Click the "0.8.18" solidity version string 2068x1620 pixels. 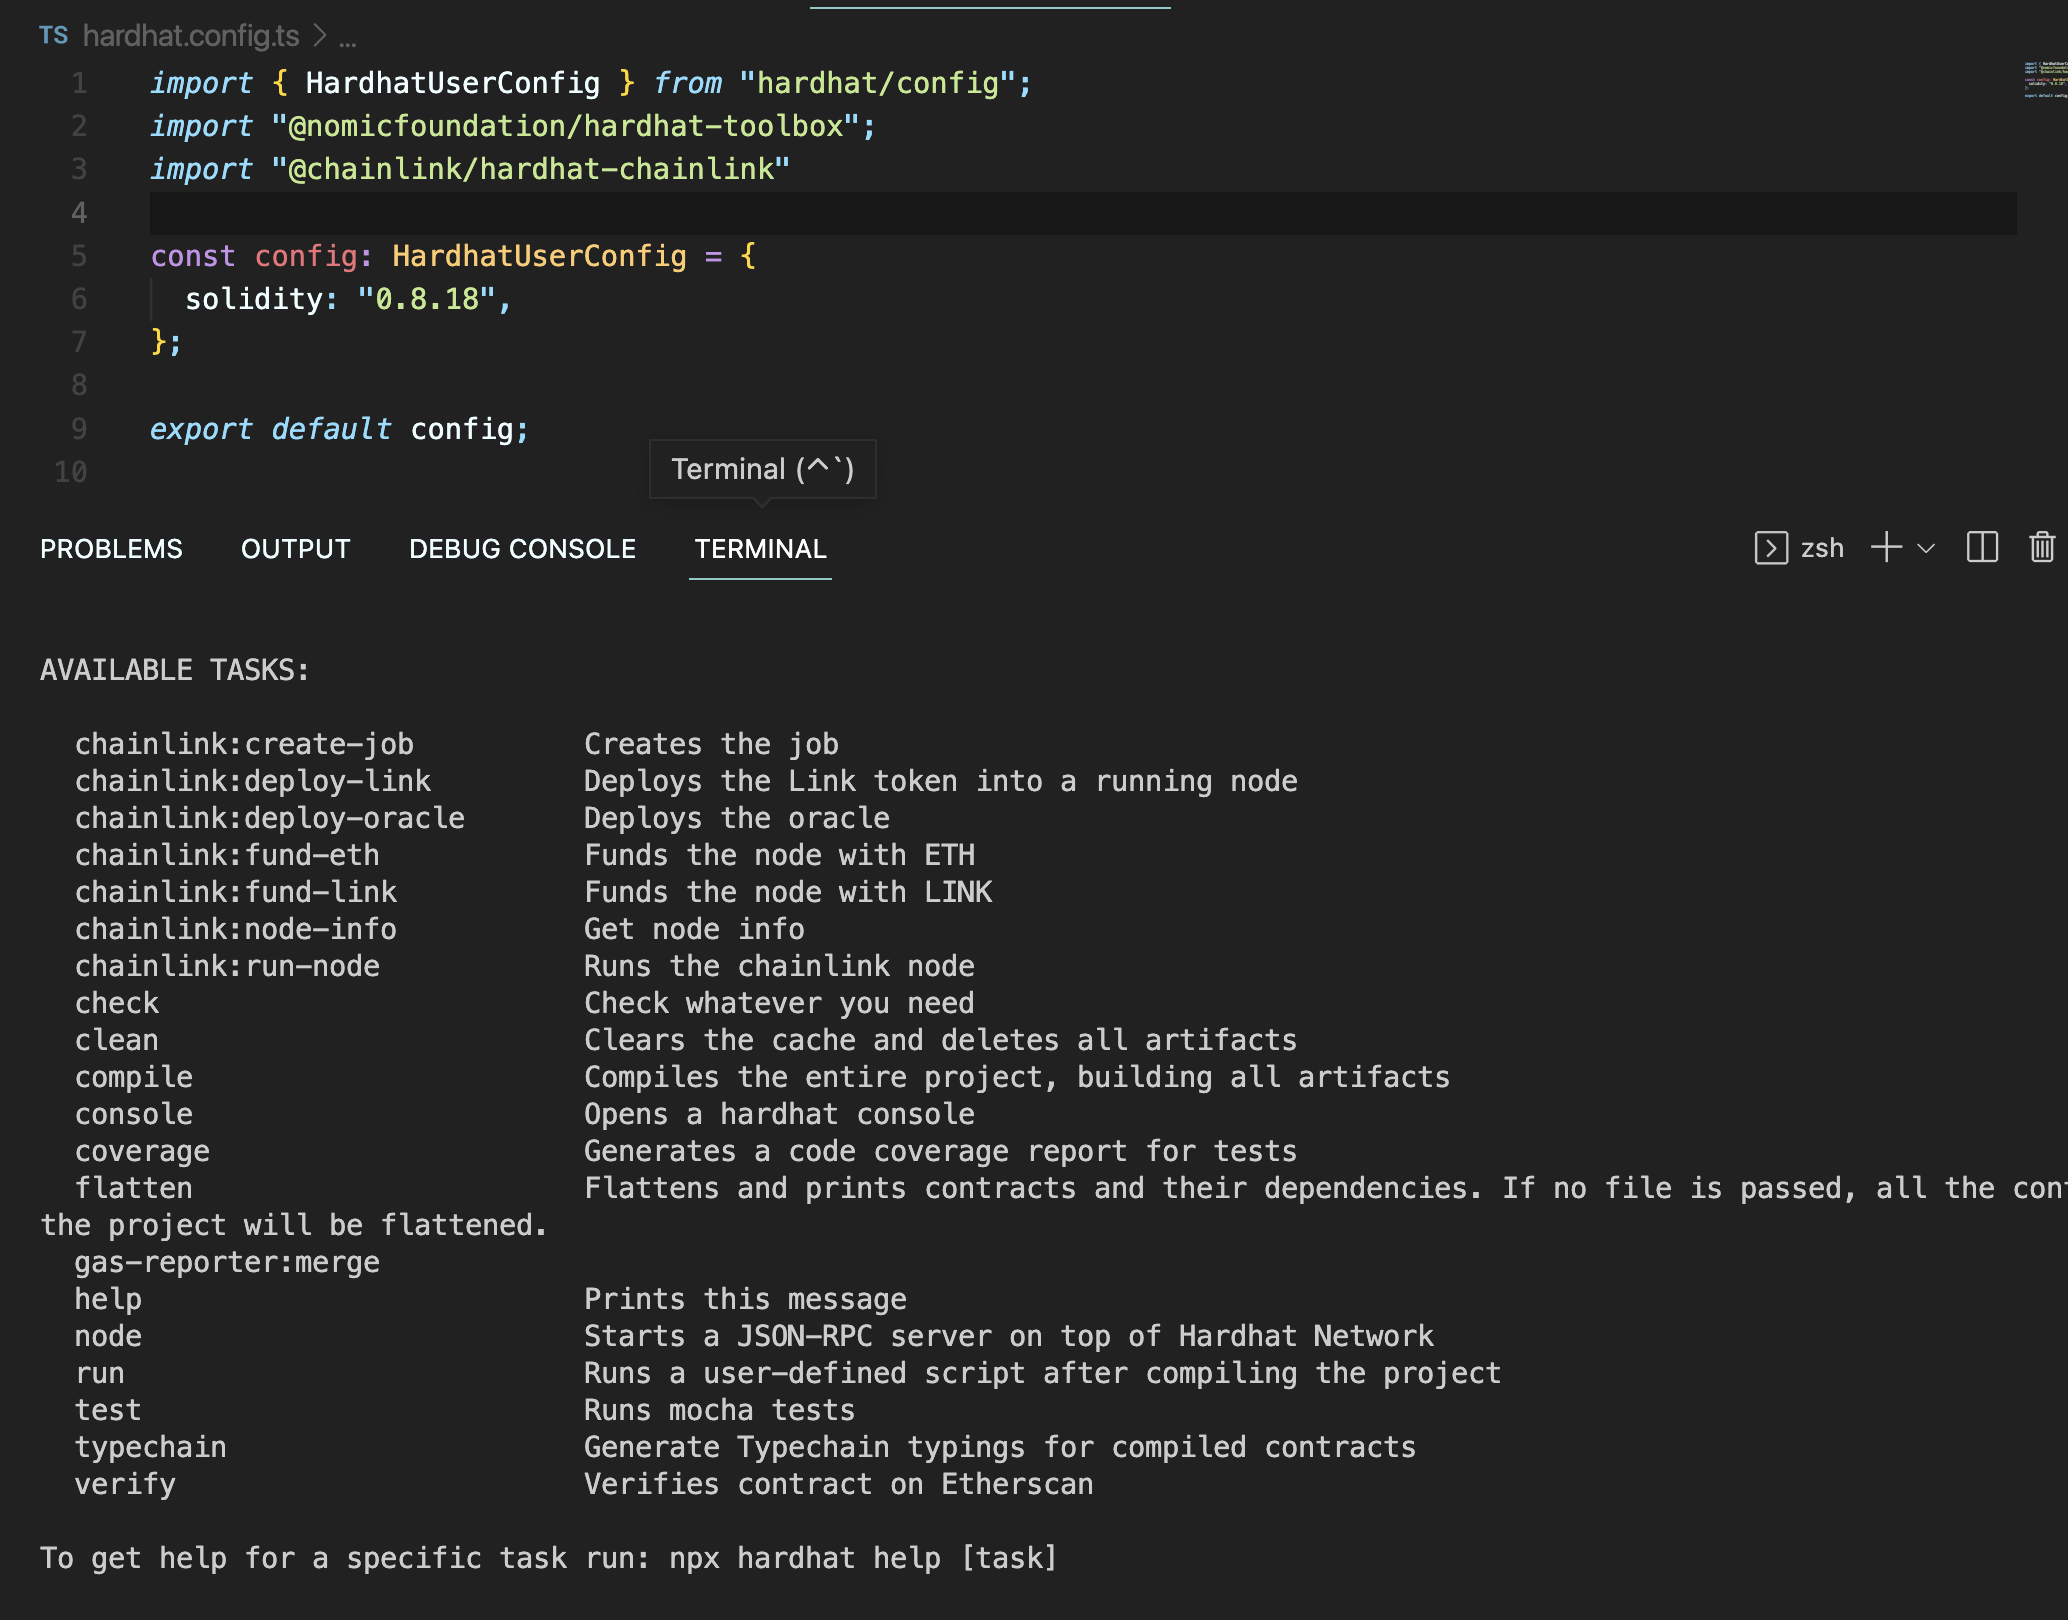pyautogui.click(x=426, y=299)
